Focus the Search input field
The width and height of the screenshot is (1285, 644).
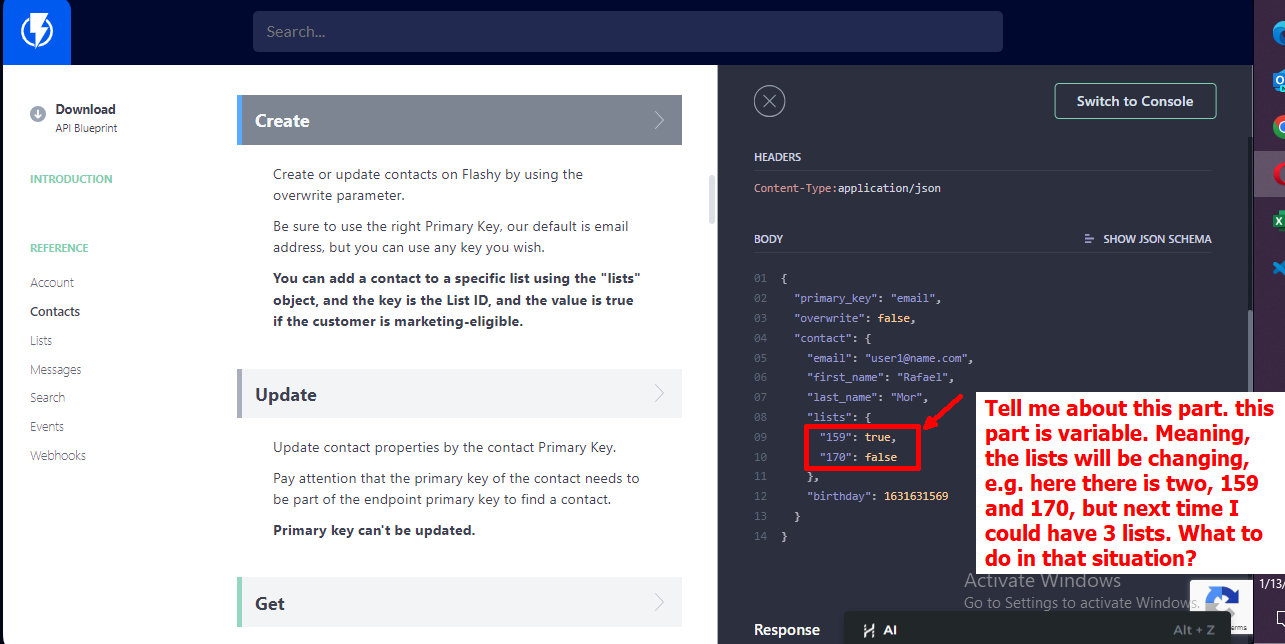point(628,32)
